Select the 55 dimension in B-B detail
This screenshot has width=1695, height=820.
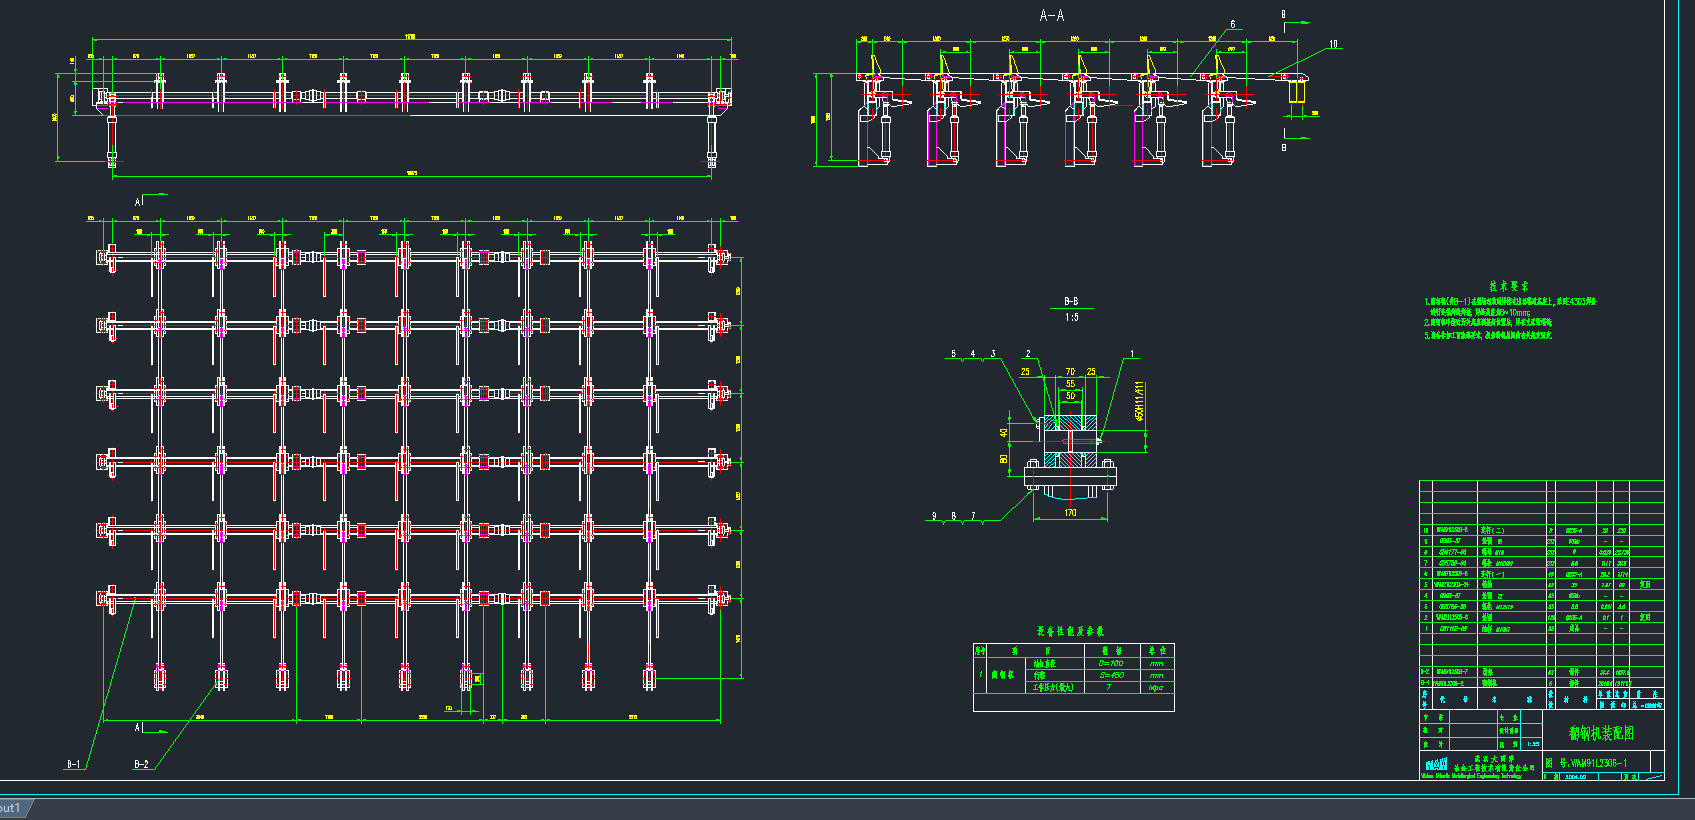pyautogui.click(x=1070, y=384)
